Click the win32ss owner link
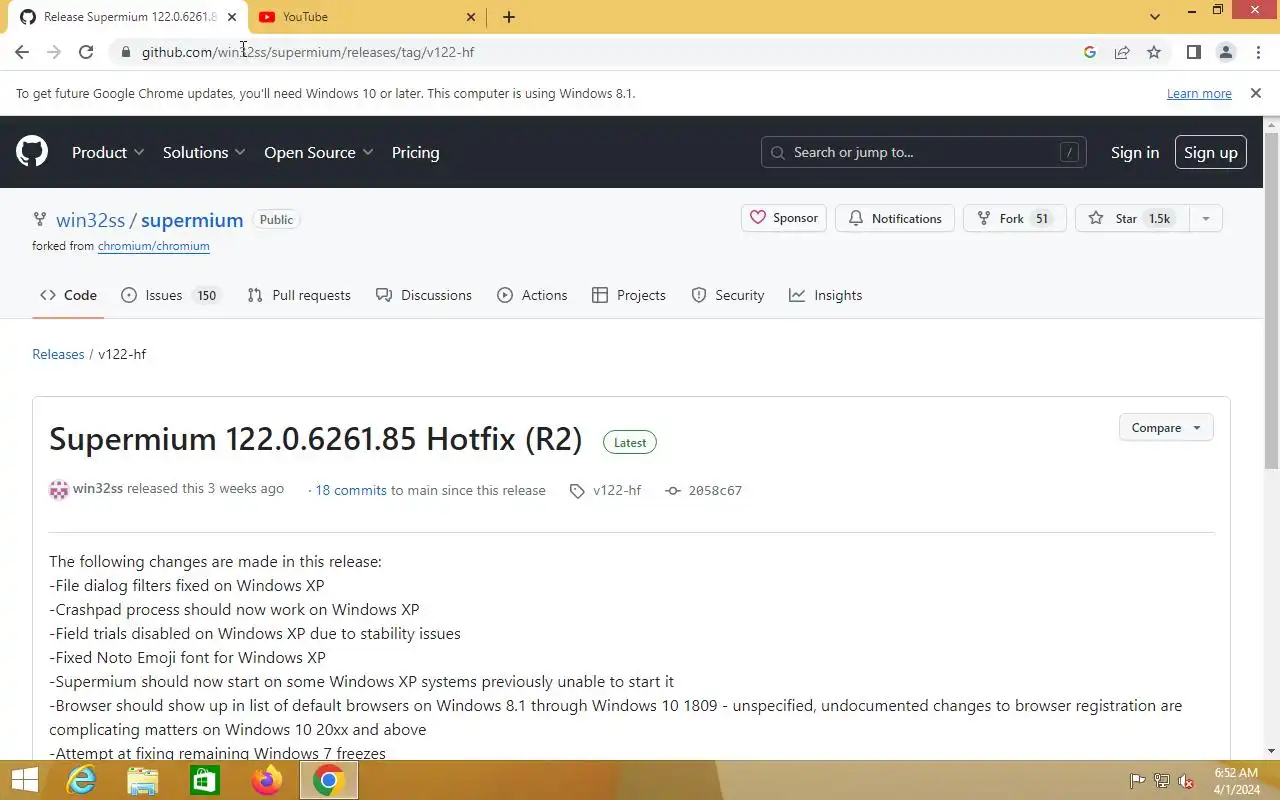 tap(90, 220)
